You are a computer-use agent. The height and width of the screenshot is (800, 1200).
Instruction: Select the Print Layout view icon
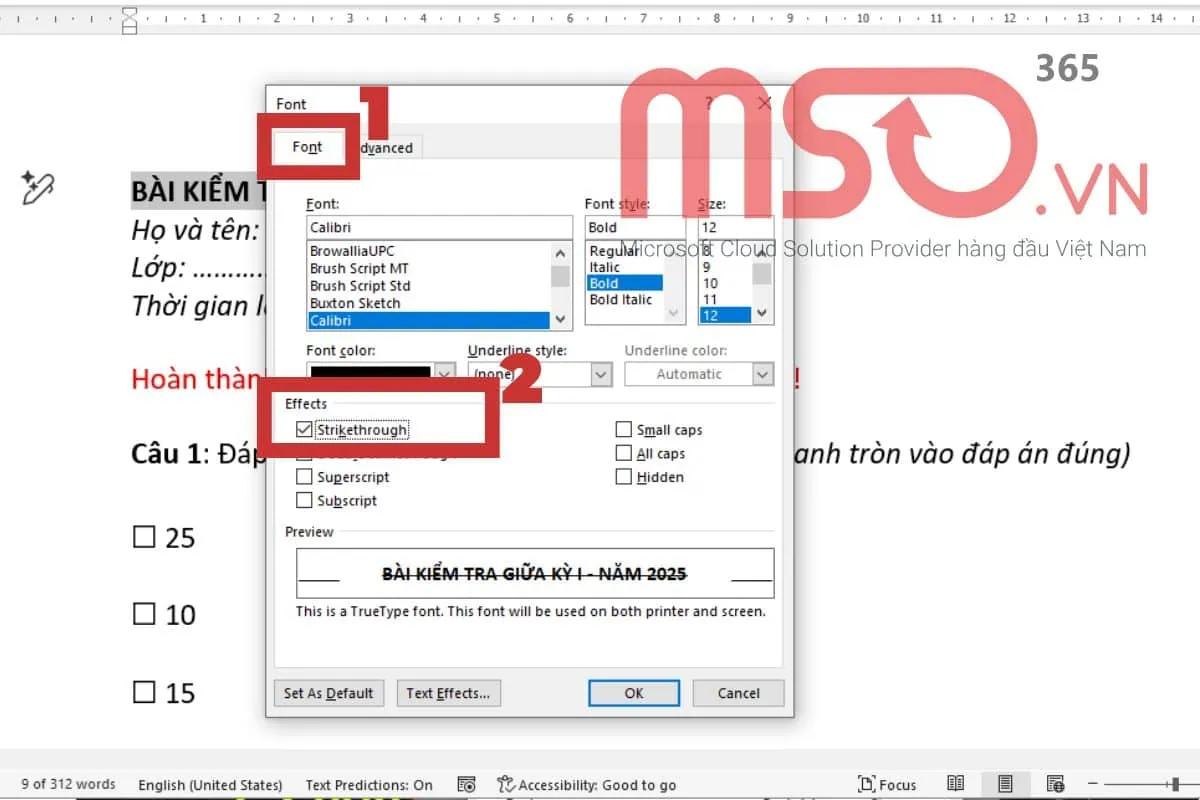(1005, 784)
